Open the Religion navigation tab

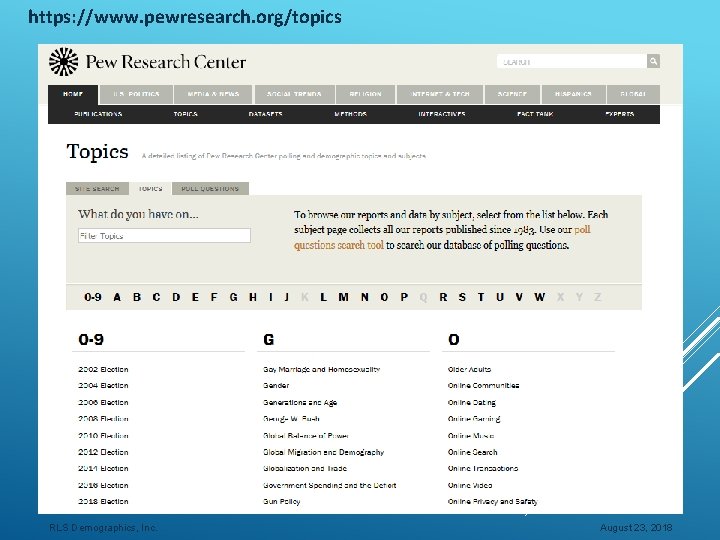tap(366, 94)
